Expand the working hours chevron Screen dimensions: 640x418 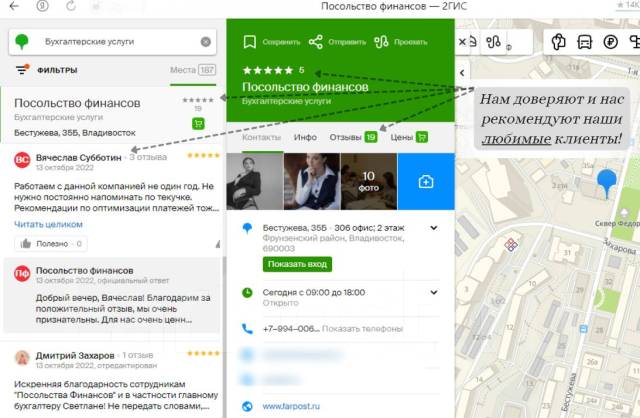pos(434,292)
